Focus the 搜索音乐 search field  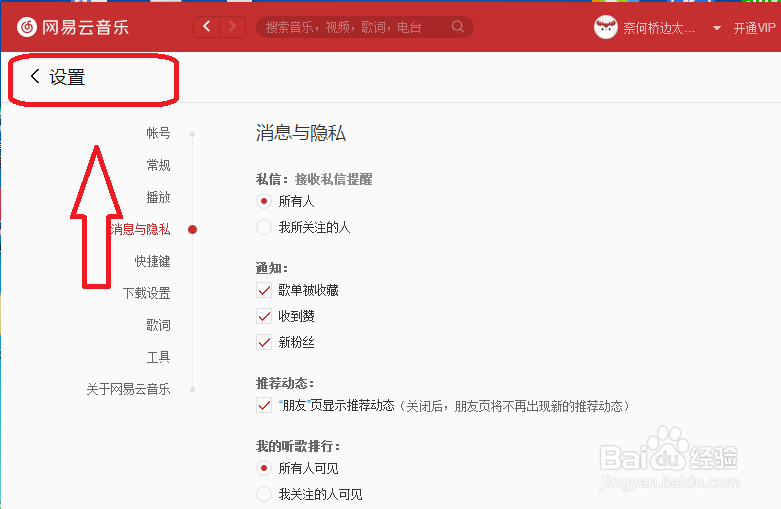365,27
